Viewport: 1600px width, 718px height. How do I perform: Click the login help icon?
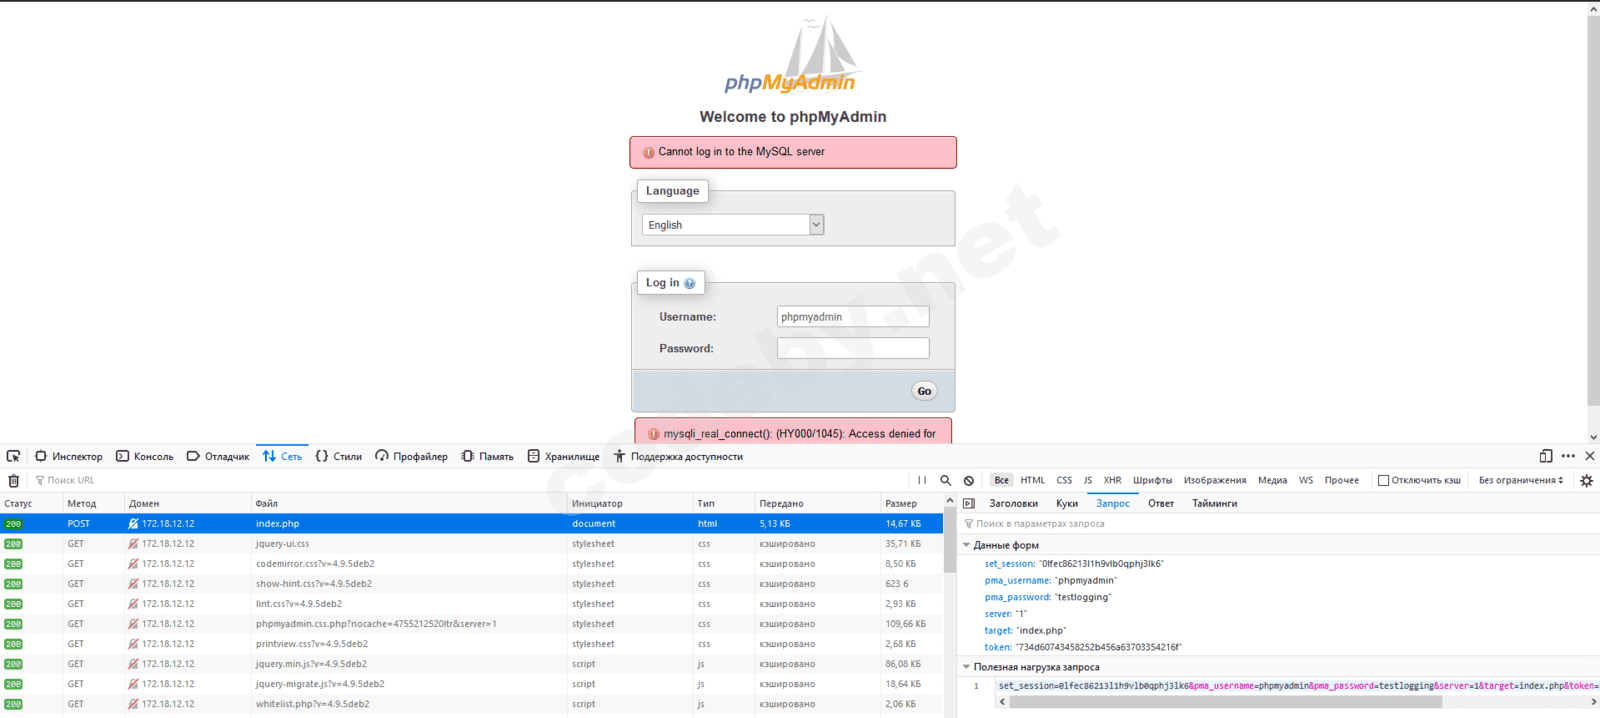689,283
